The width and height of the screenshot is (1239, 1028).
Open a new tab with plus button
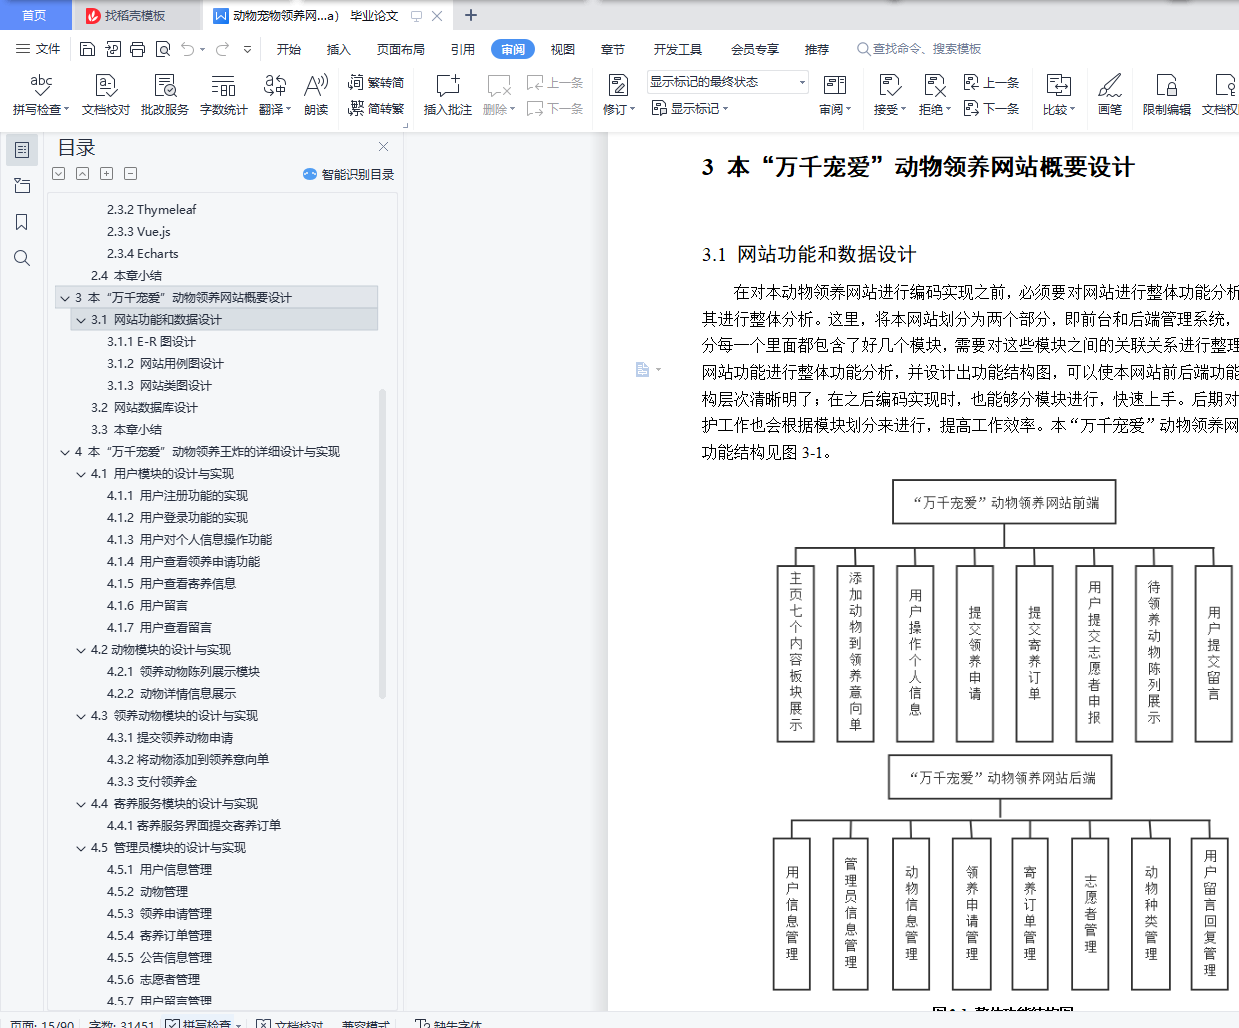[471, 15]
